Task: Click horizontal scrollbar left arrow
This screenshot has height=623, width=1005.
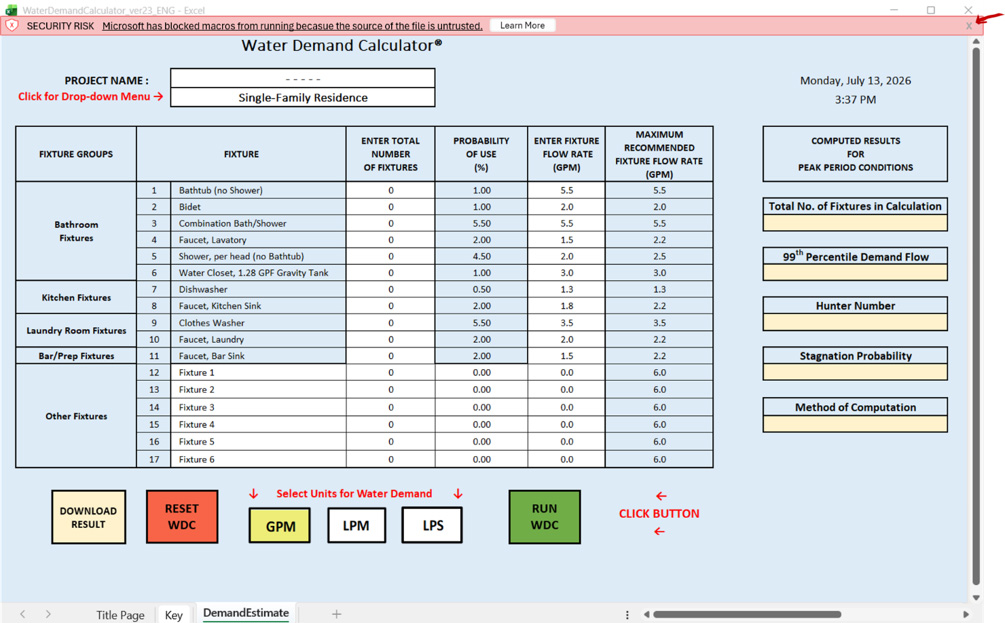Action: 646,615
